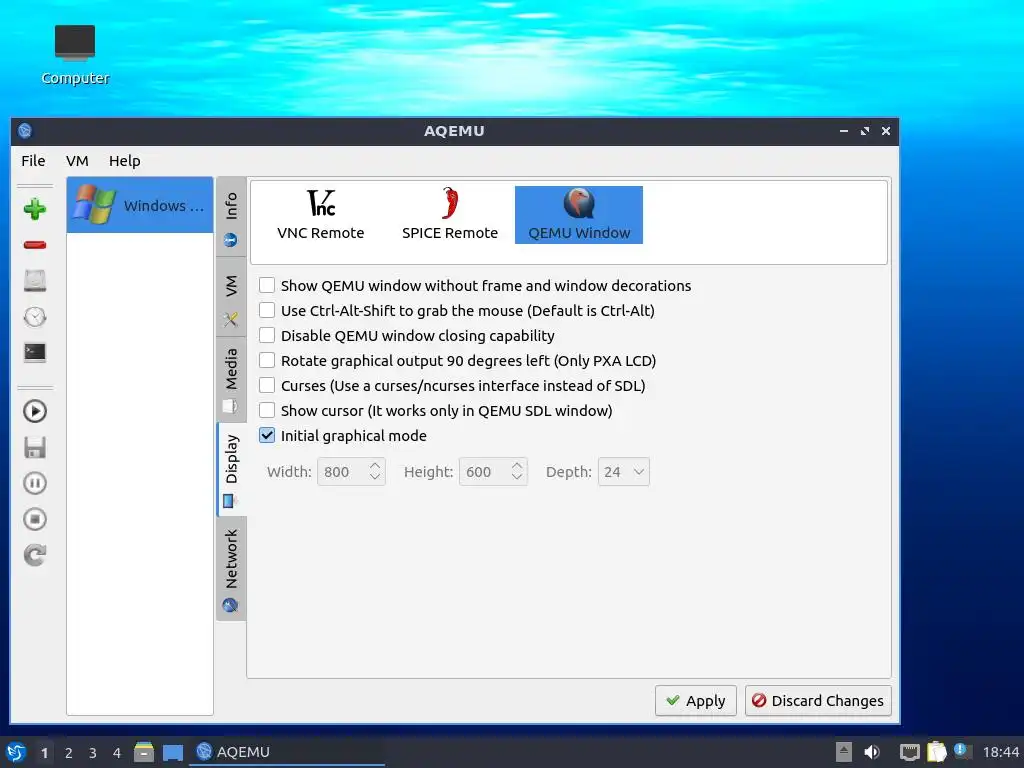Check Disable QEMU window closing capability
The width and height of the screenshot is (1024, 768).
pos(267,335)
